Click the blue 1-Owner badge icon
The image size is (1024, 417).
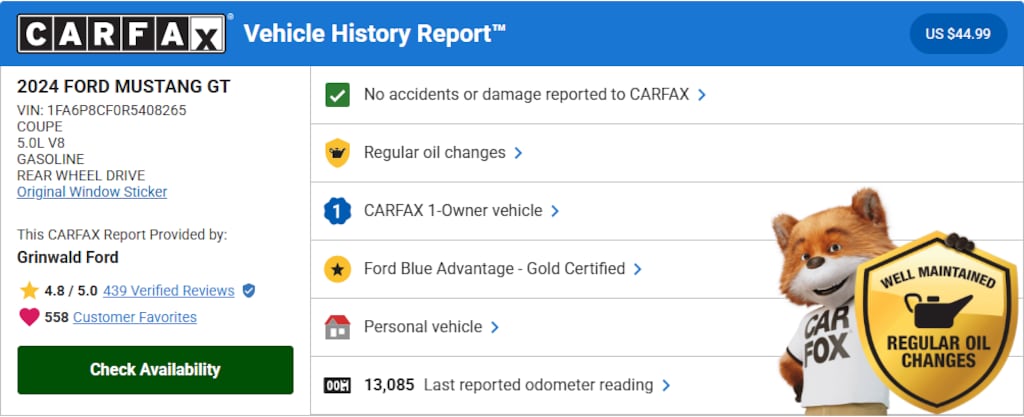click(338, 211)
